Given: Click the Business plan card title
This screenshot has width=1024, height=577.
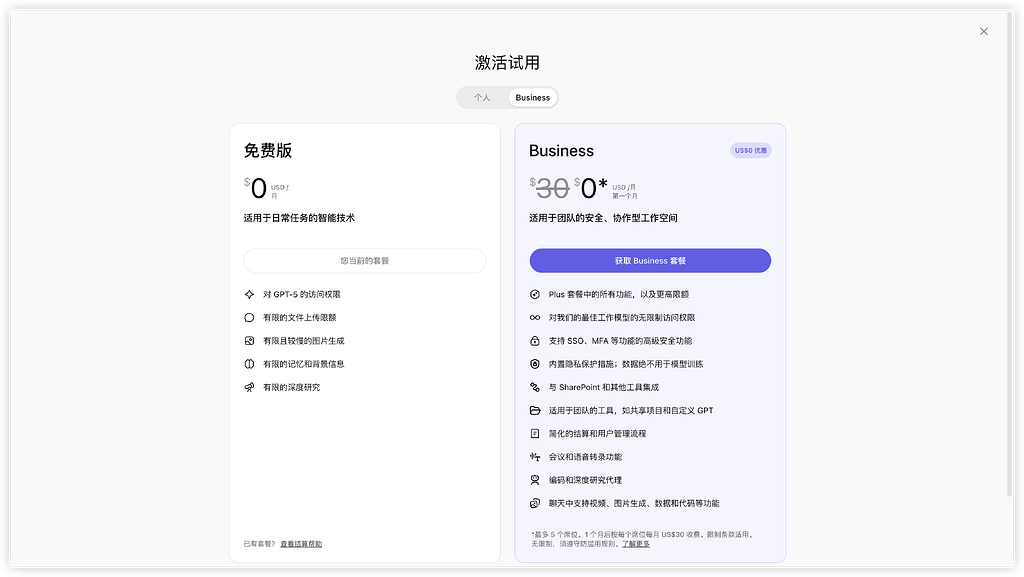Looking at the screenshot, I should [x=561, y=151].
